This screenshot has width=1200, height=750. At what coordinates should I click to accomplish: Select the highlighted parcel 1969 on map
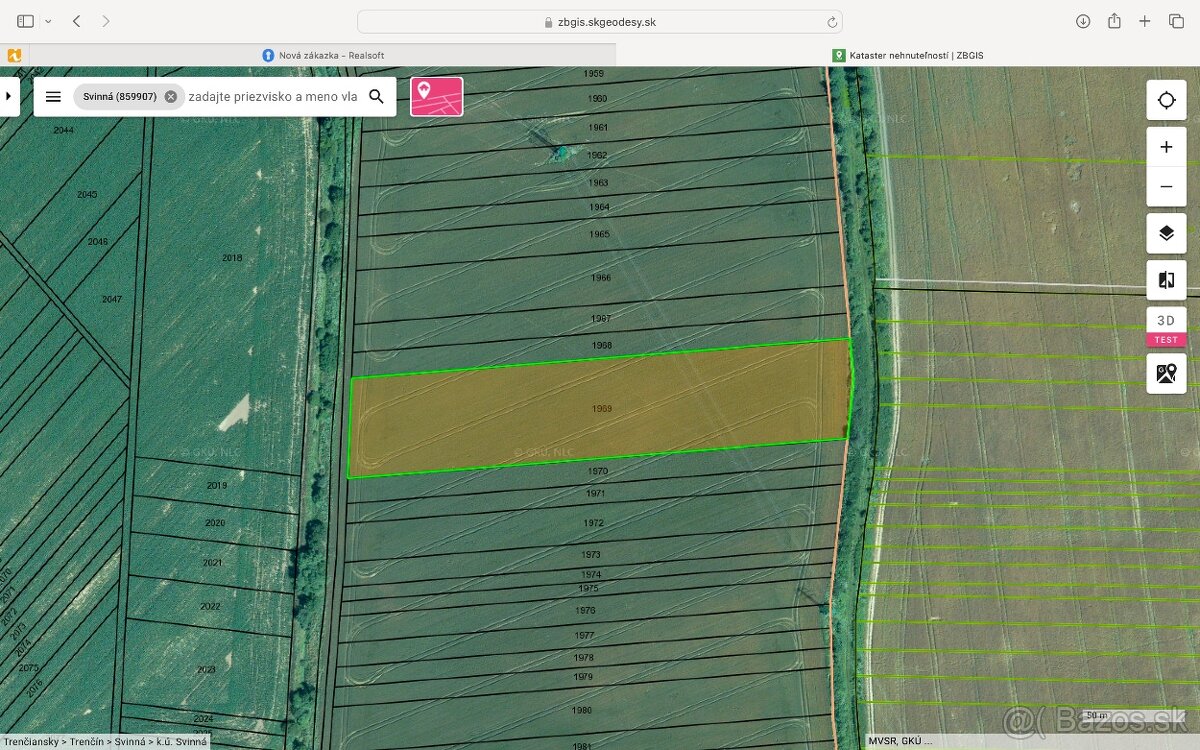tap(600, 409)
